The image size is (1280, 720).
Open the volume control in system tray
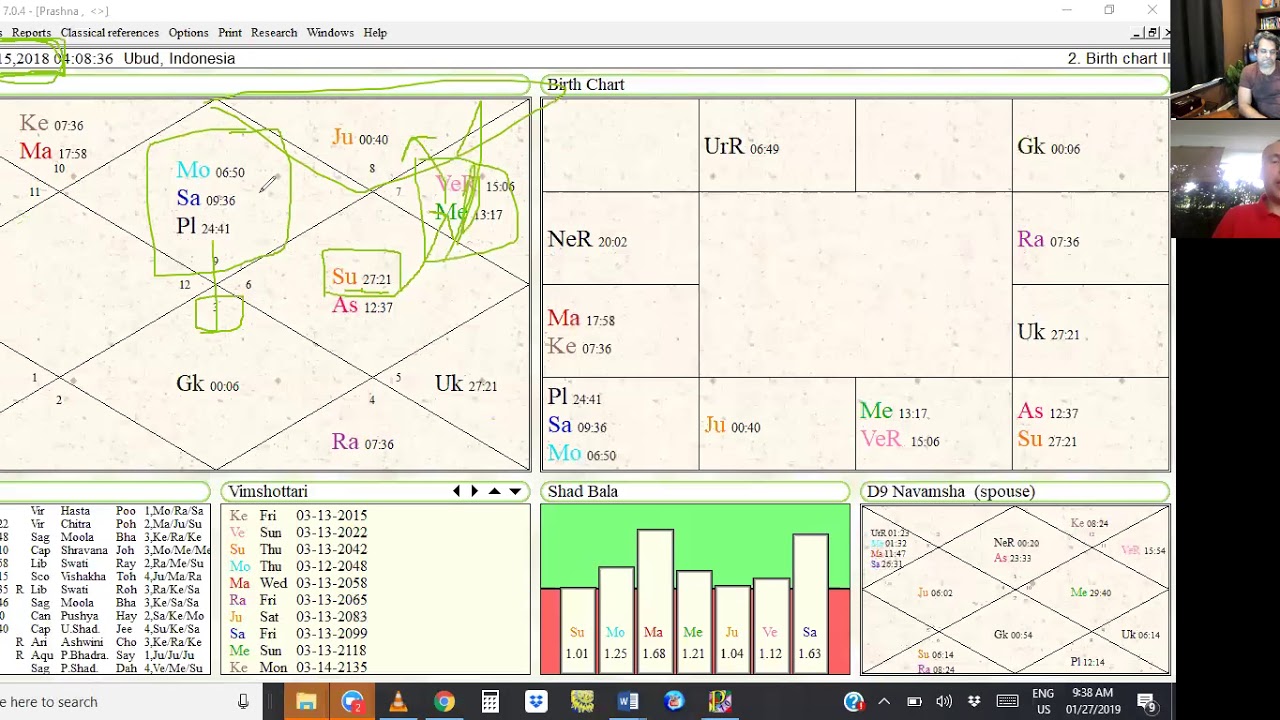point(944,702)
